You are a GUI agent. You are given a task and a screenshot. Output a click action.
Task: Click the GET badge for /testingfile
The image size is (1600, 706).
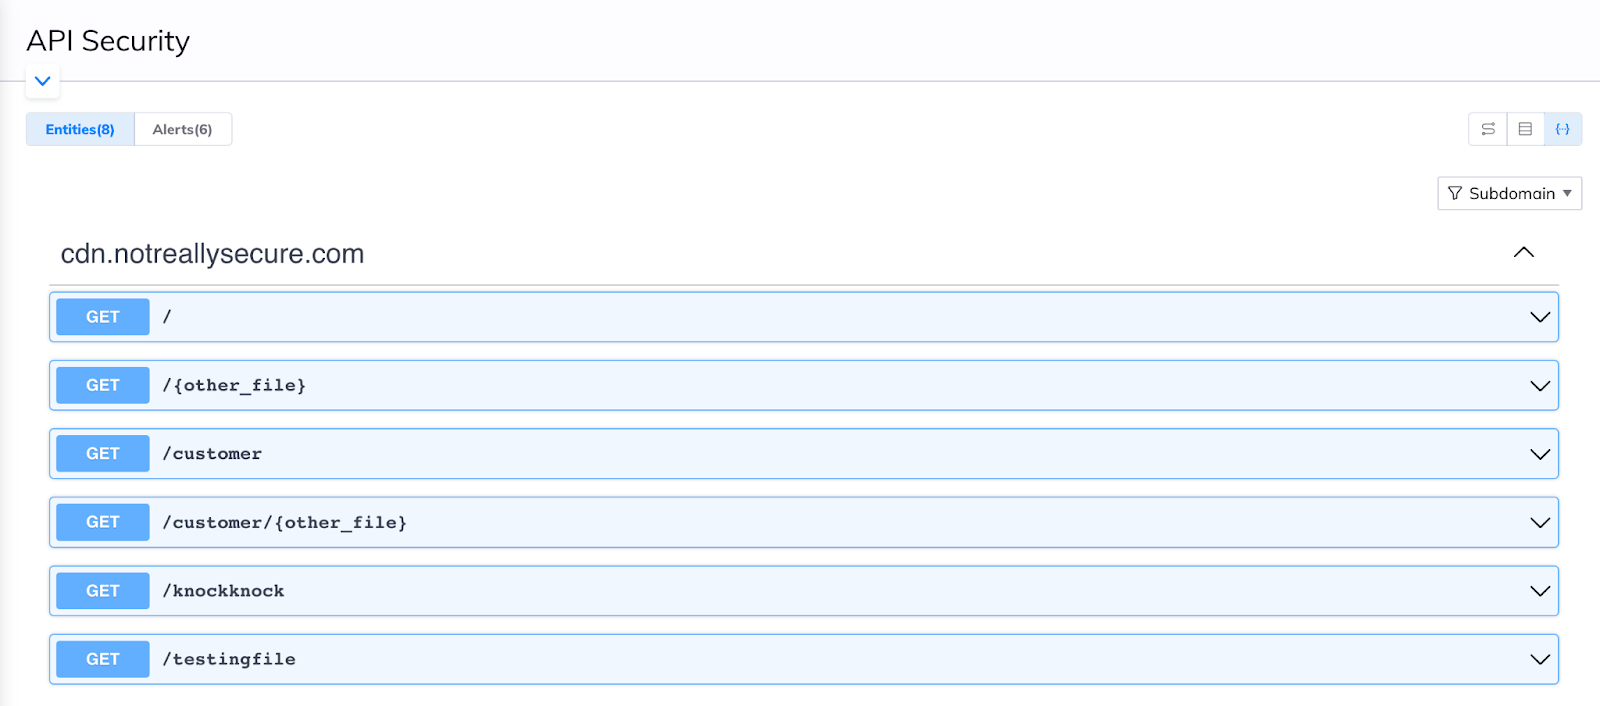[x=103, y=660]
